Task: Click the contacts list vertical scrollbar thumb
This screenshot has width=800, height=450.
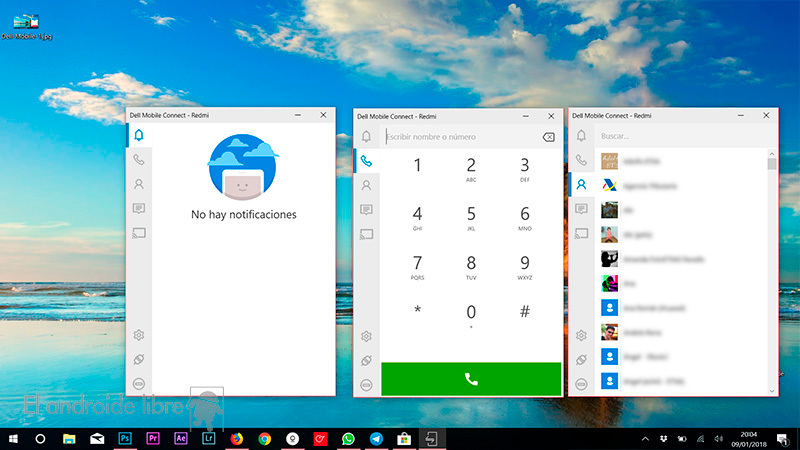Action: point(771,164)
